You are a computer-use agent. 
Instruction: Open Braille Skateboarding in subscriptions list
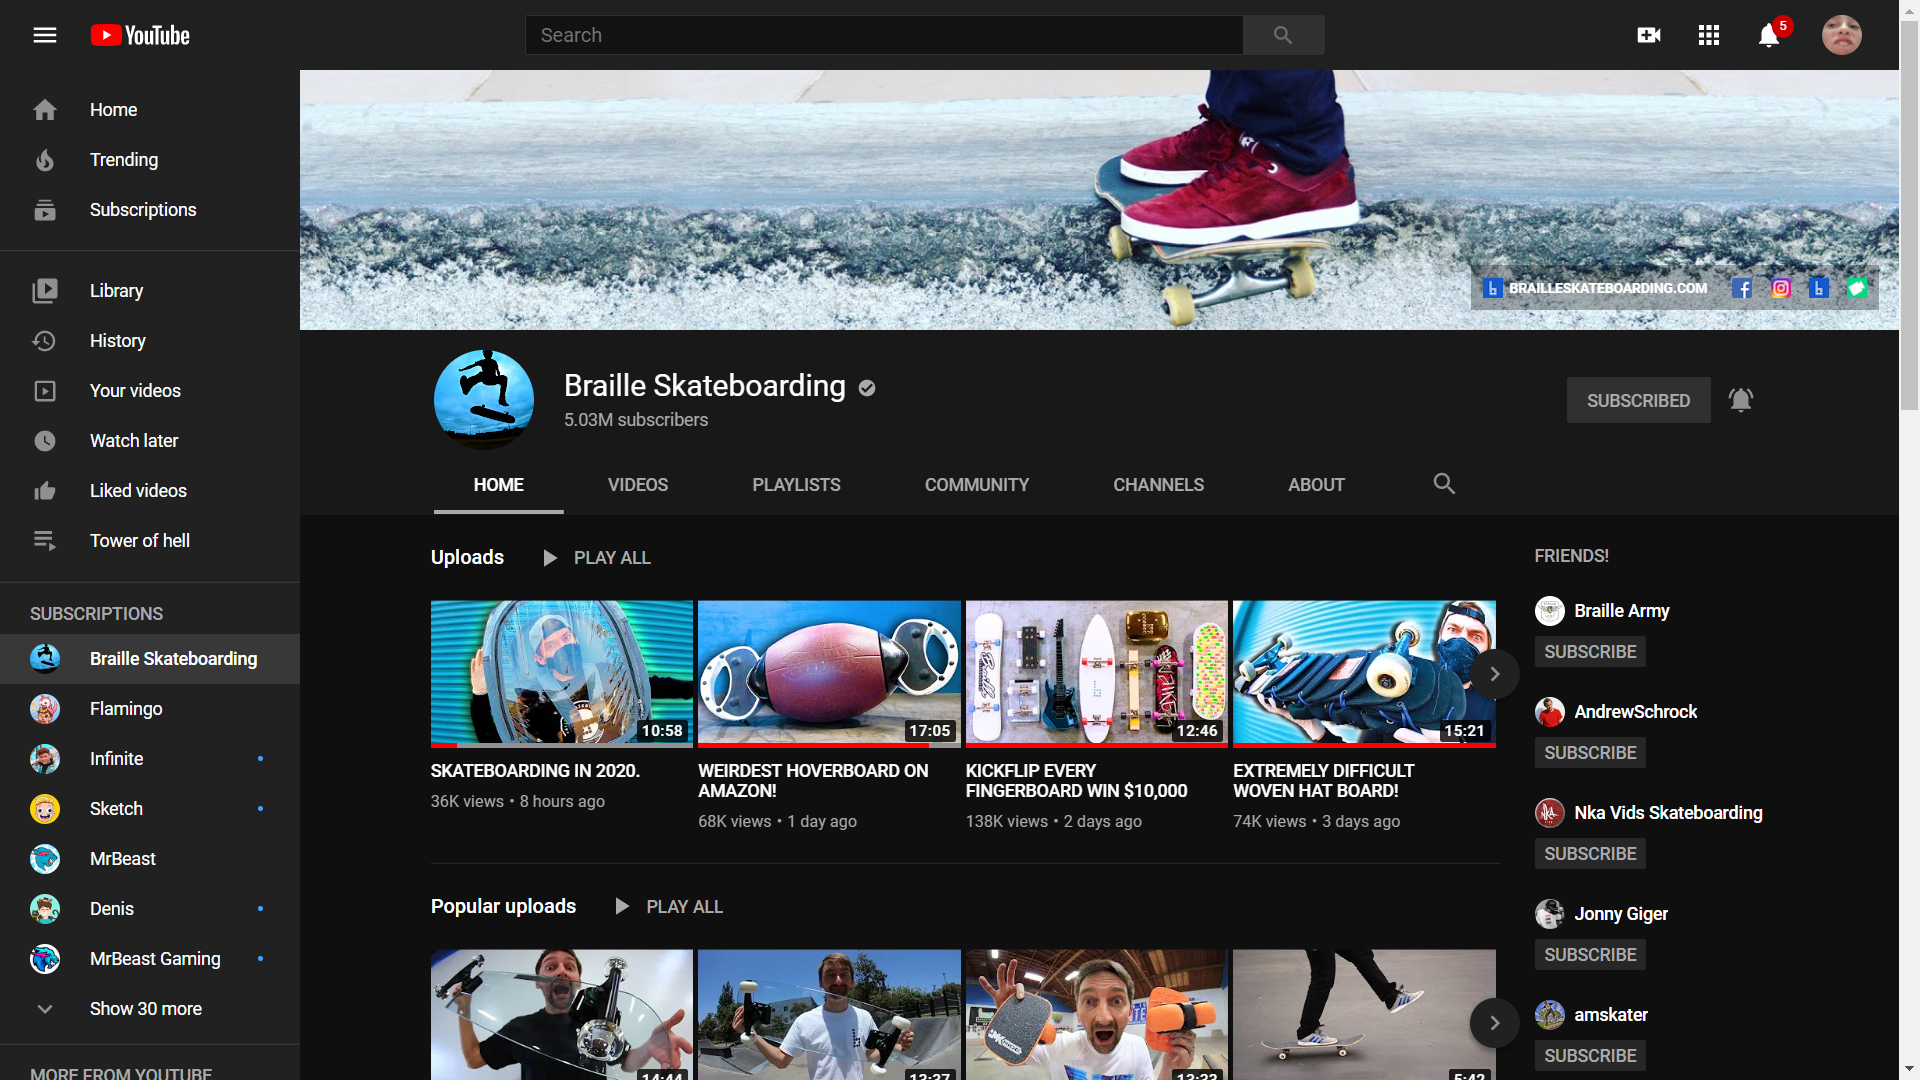point(150,659)
